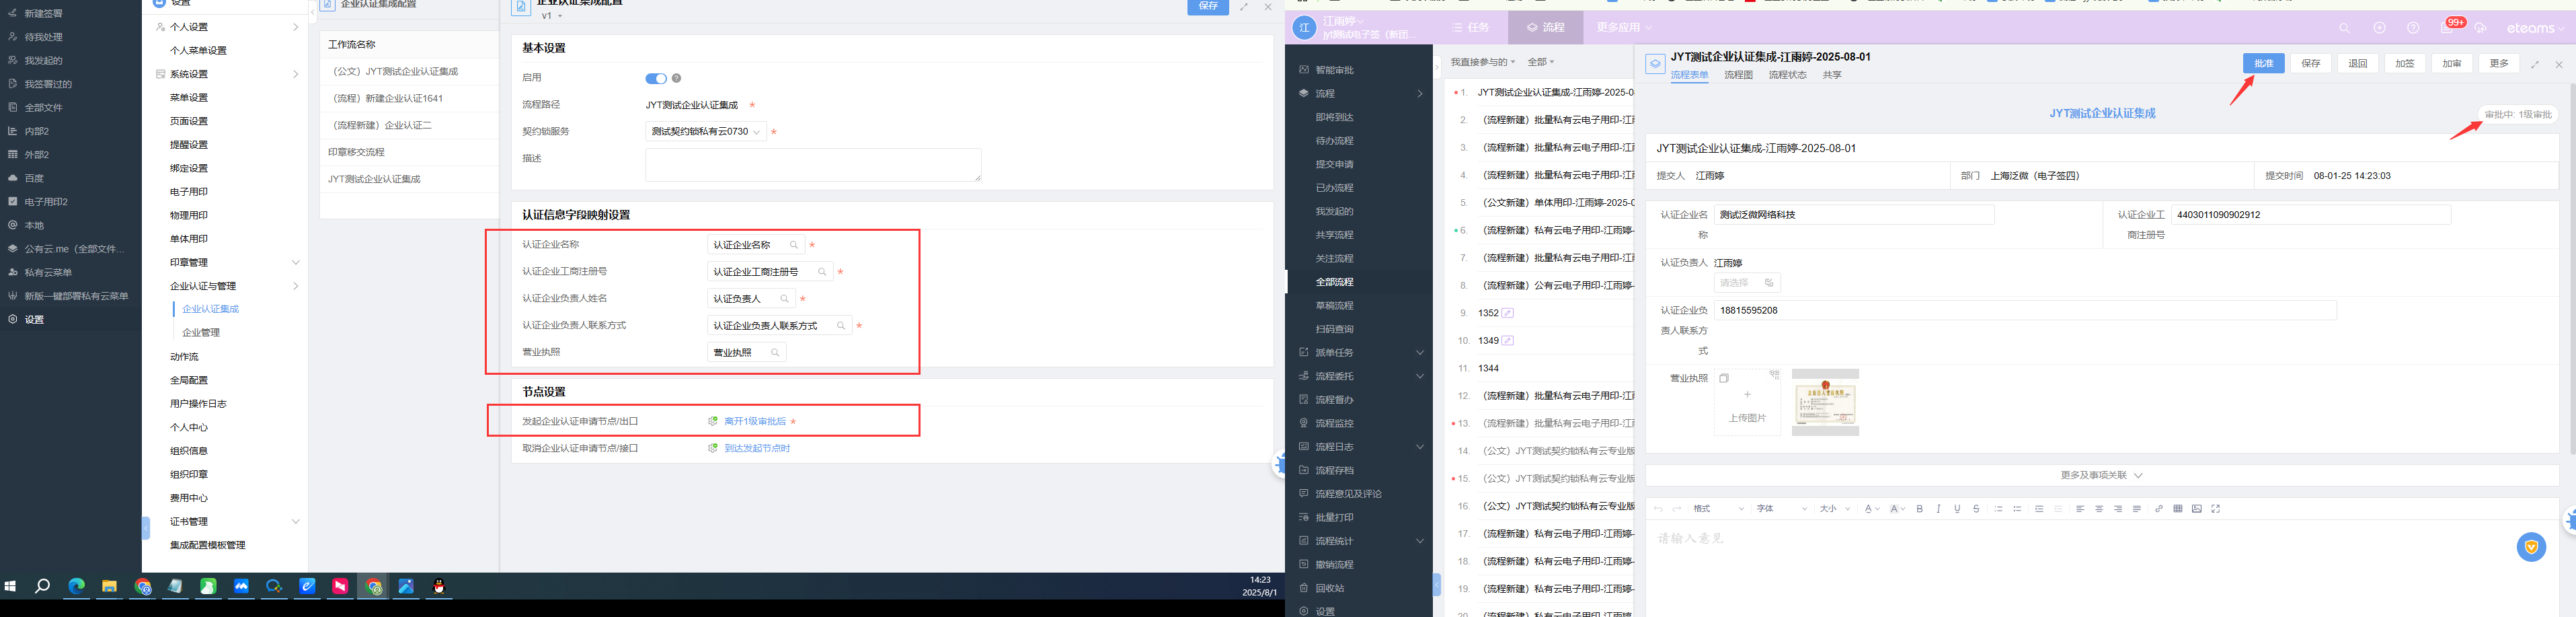2576x617 pixels.
Task: Click the 描述 description text area
Action: pyautogui.click(x=813, y=165)
